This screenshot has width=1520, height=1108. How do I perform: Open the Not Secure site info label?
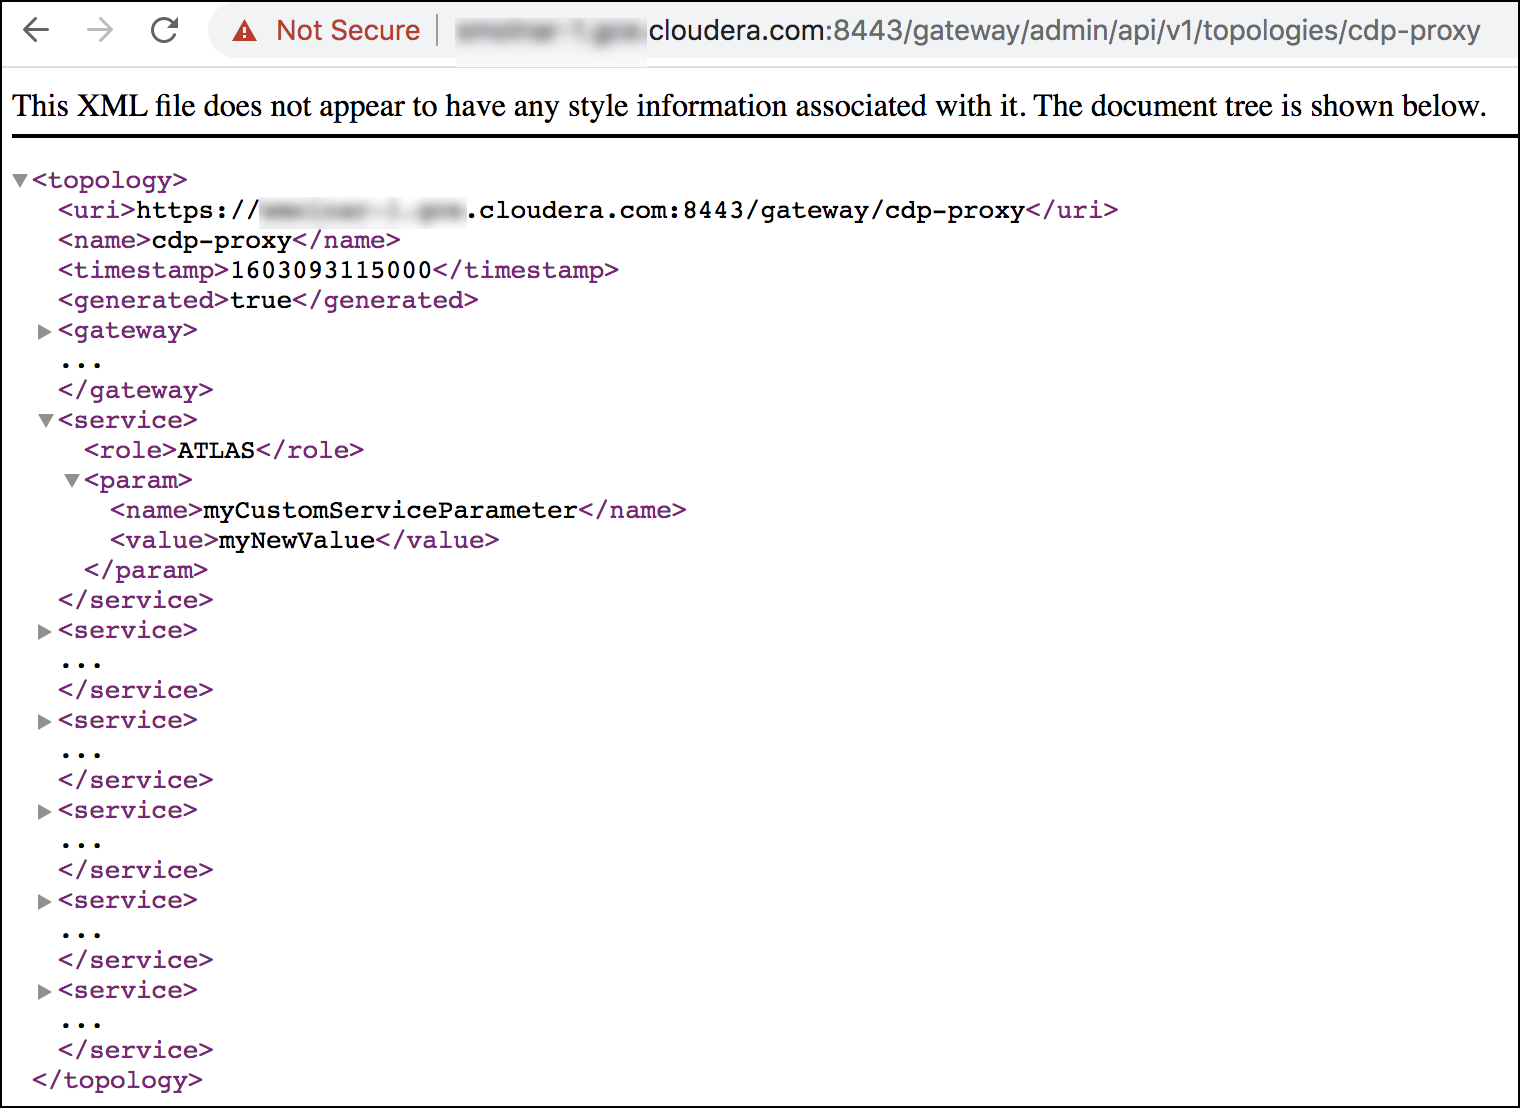347,31
